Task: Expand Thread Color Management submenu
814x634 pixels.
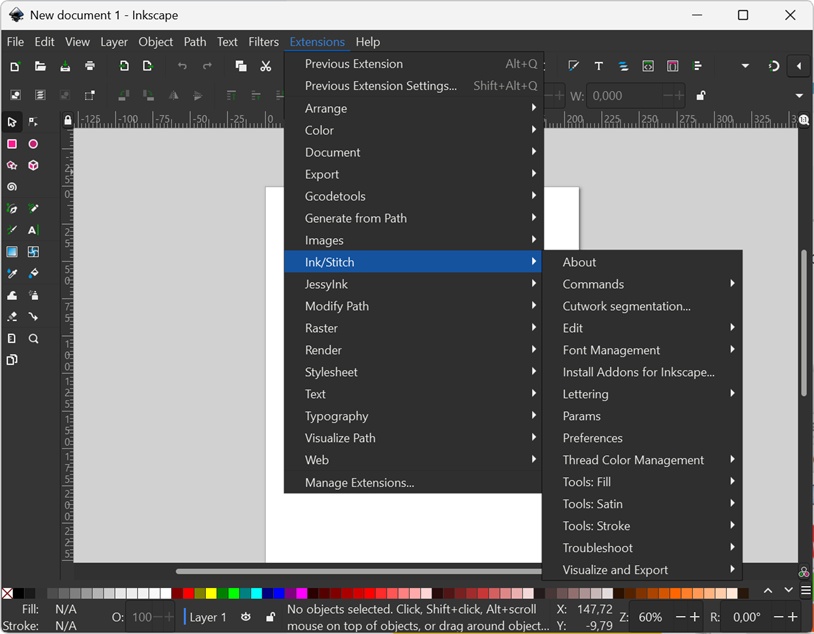Action: point(642,460)
